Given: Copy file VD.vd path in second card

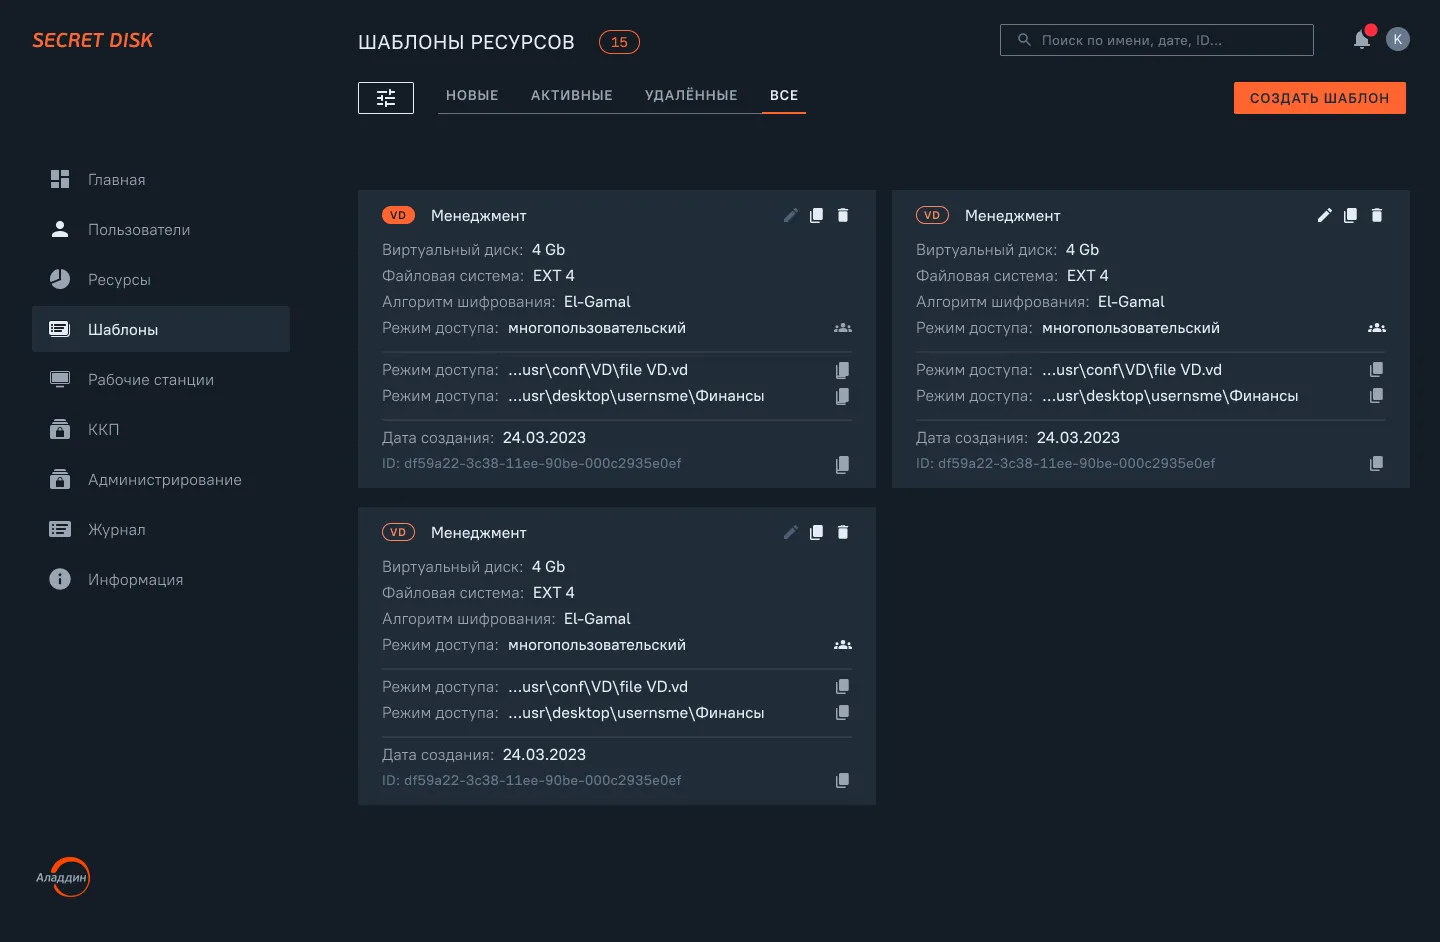Looking at the screenshot, I should tap(1376, 370).
